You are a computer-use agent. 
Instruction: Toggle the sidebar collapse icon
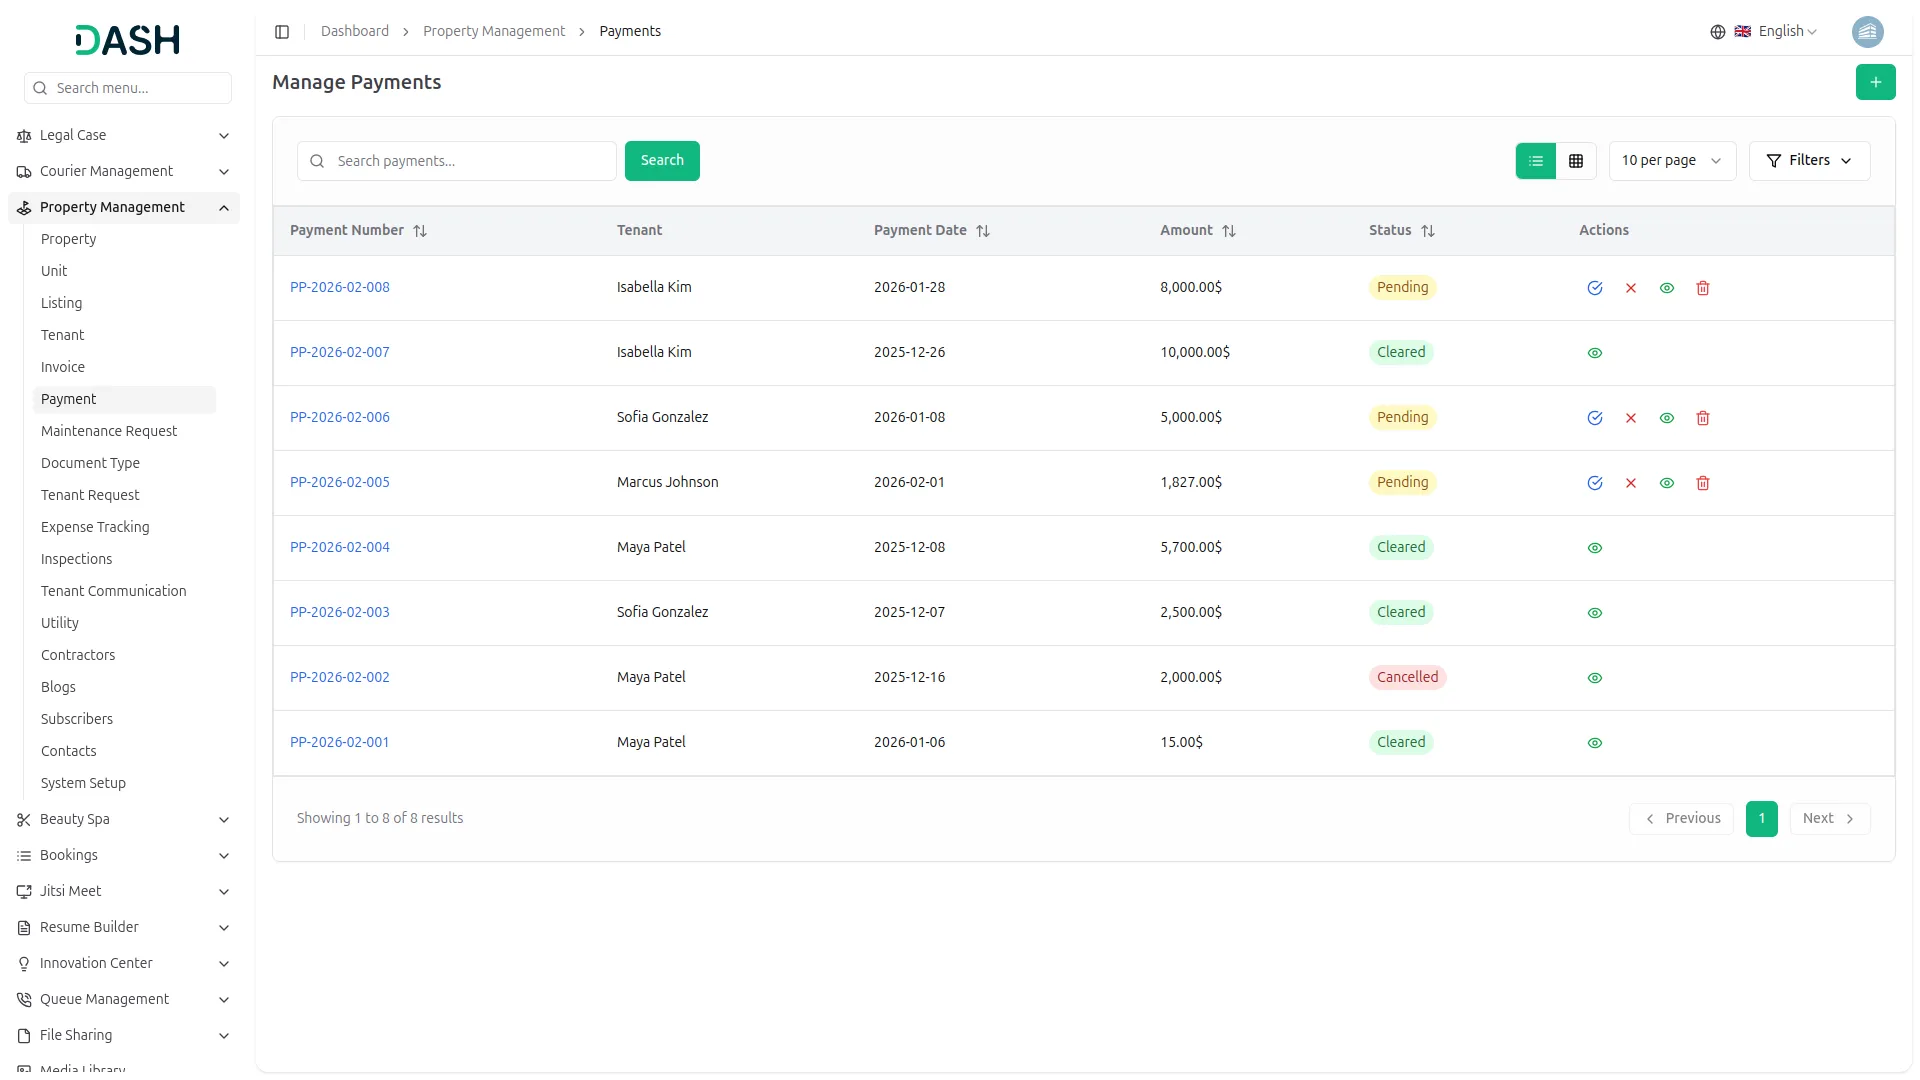tap(282, 32)
